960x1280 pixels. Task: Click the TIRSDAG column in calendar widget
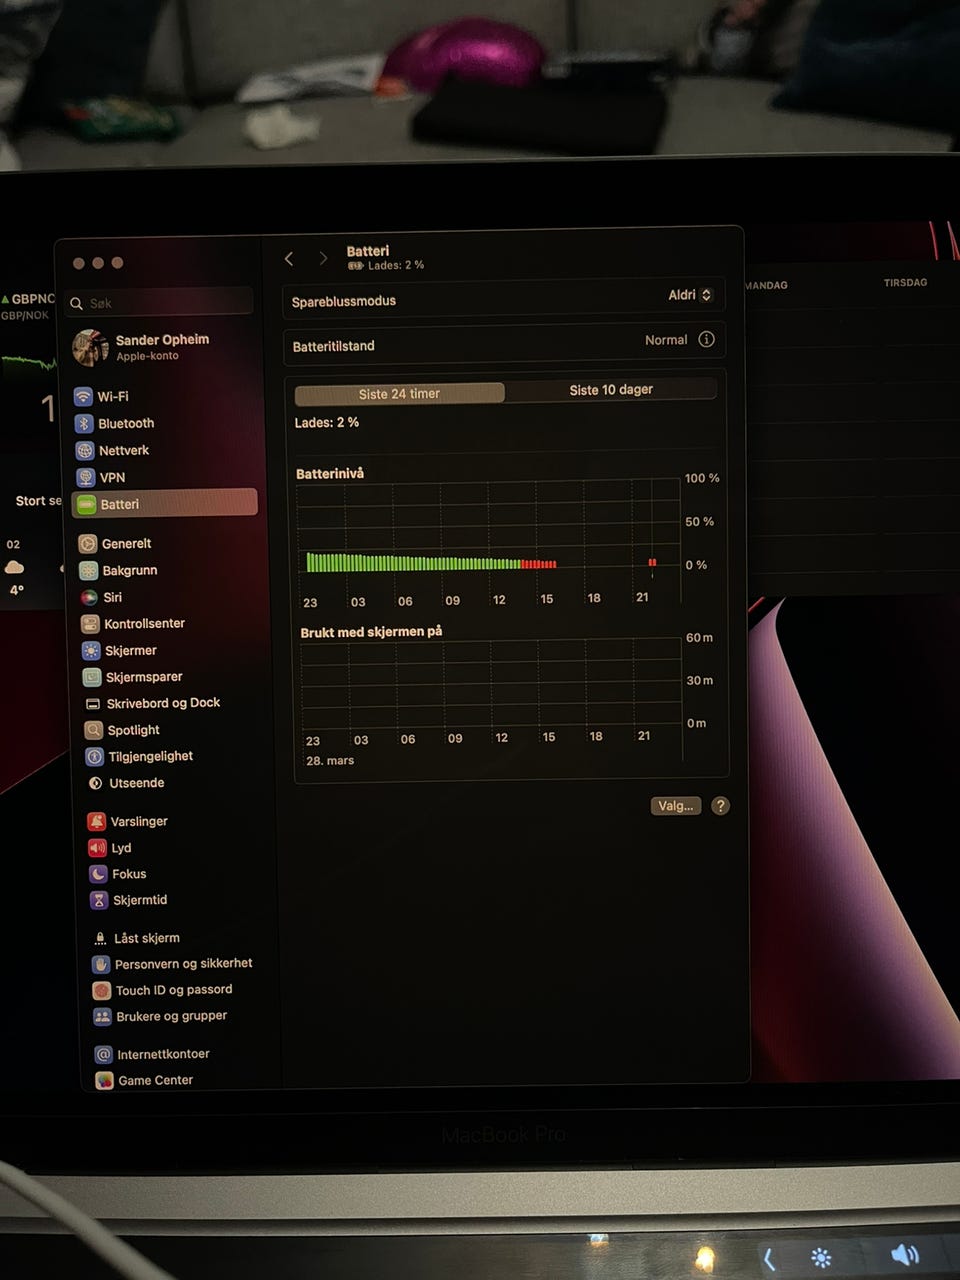[x=905, y=282]
